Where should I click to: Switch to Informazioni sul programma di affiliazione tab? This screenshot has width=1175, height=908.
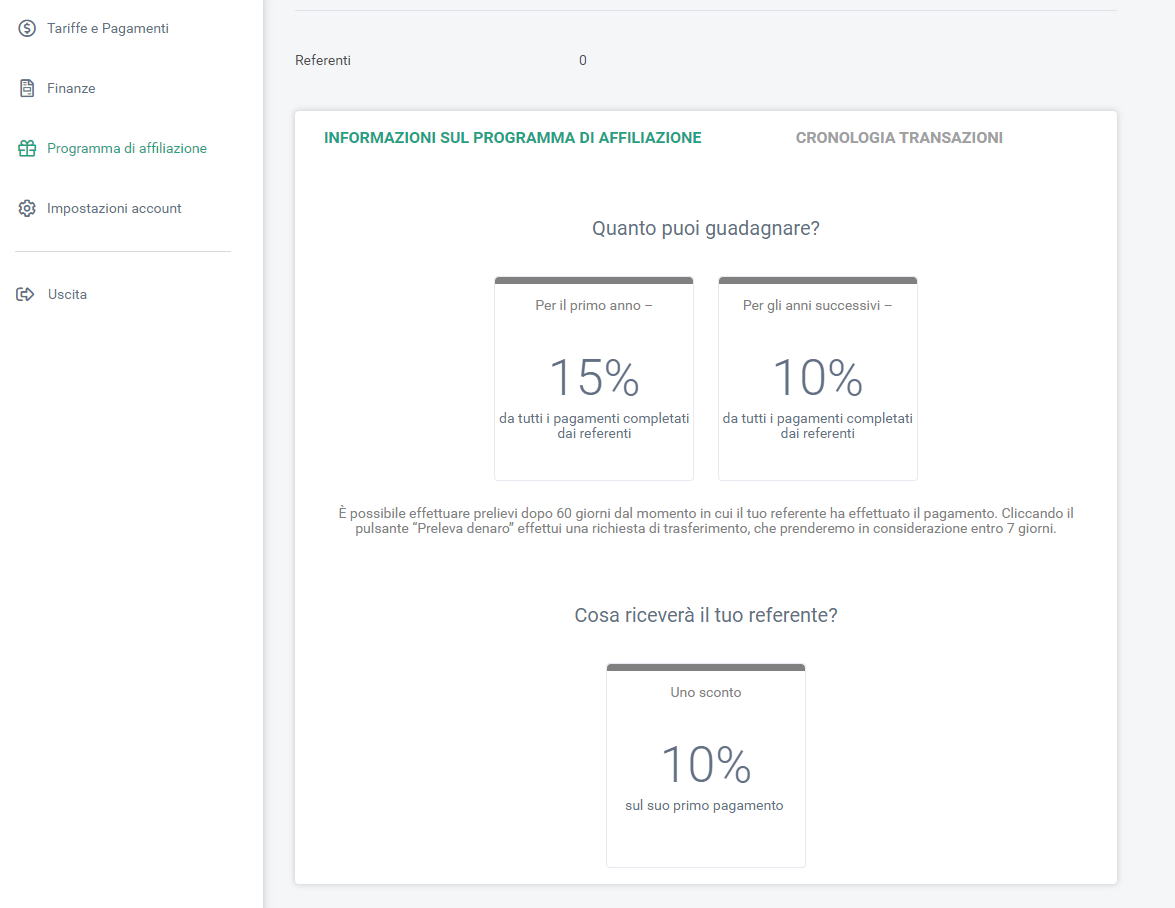[513, 138]
